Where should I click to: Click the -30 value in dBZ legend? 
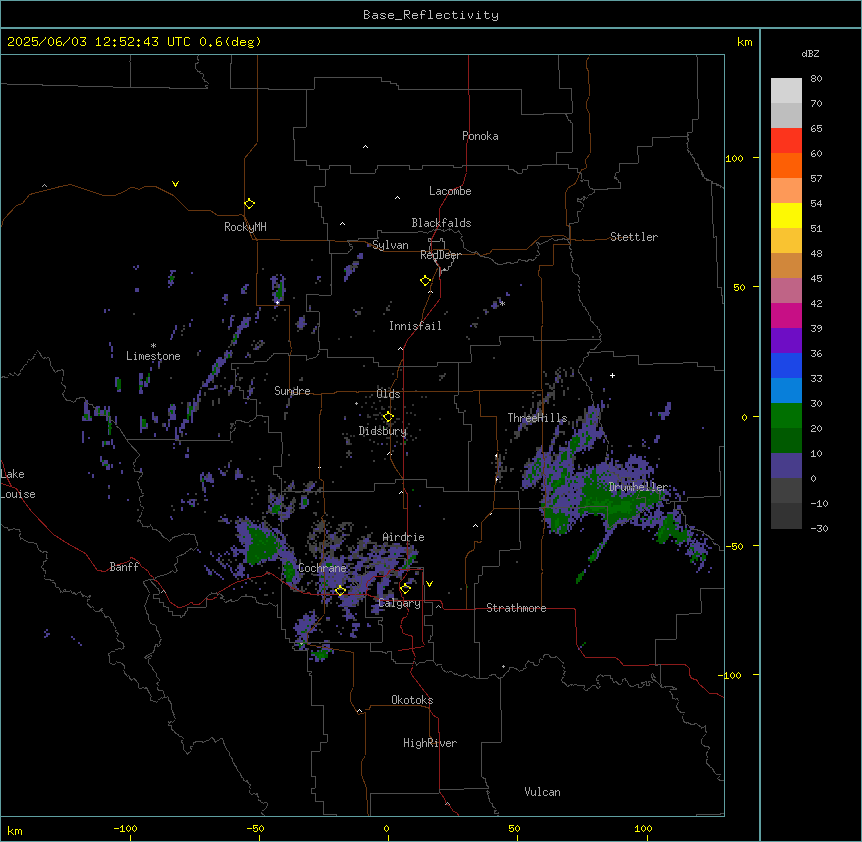[x=819, y=528]
